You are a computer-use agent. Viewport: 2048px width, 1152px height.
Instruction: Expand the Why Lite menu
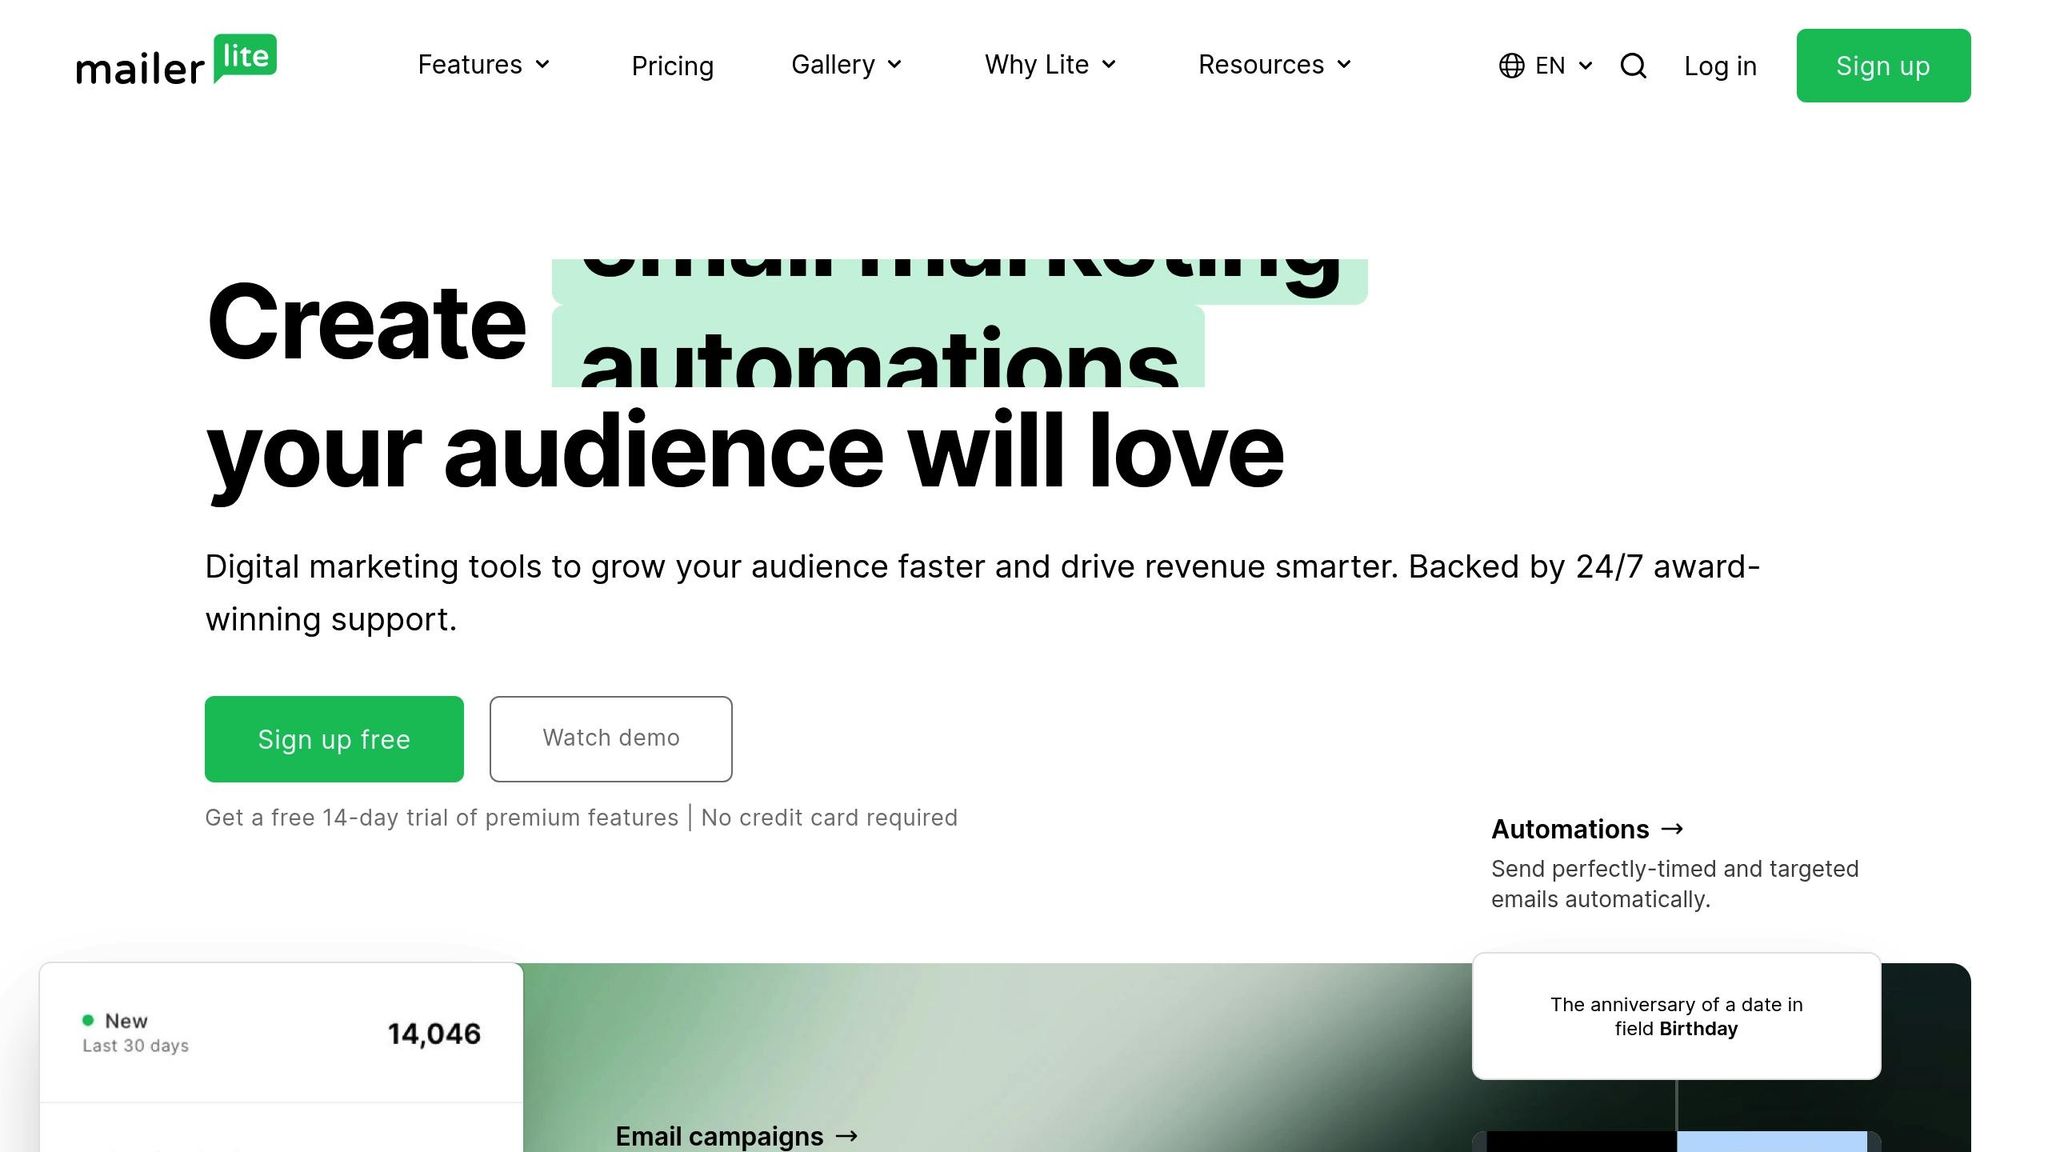tap(1050, 65)
